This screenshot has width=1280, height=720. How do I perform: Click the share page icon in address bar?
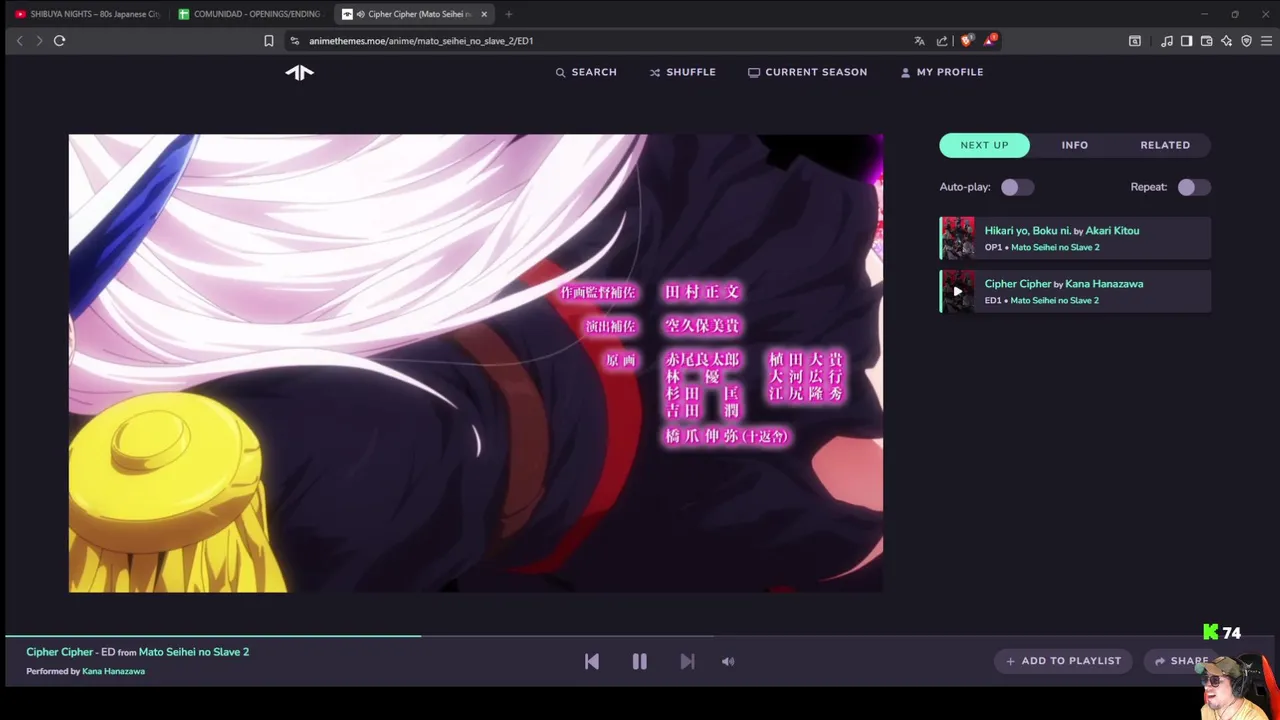tap(942, 41)
